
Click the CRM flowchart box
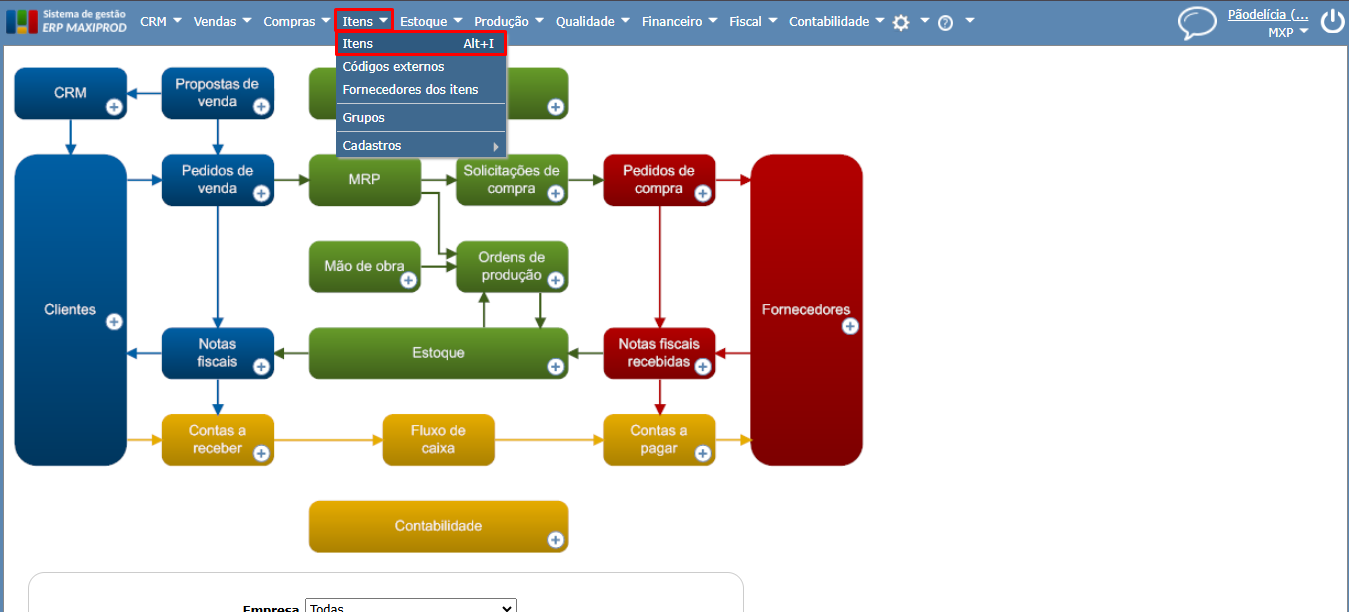point(70,93)
